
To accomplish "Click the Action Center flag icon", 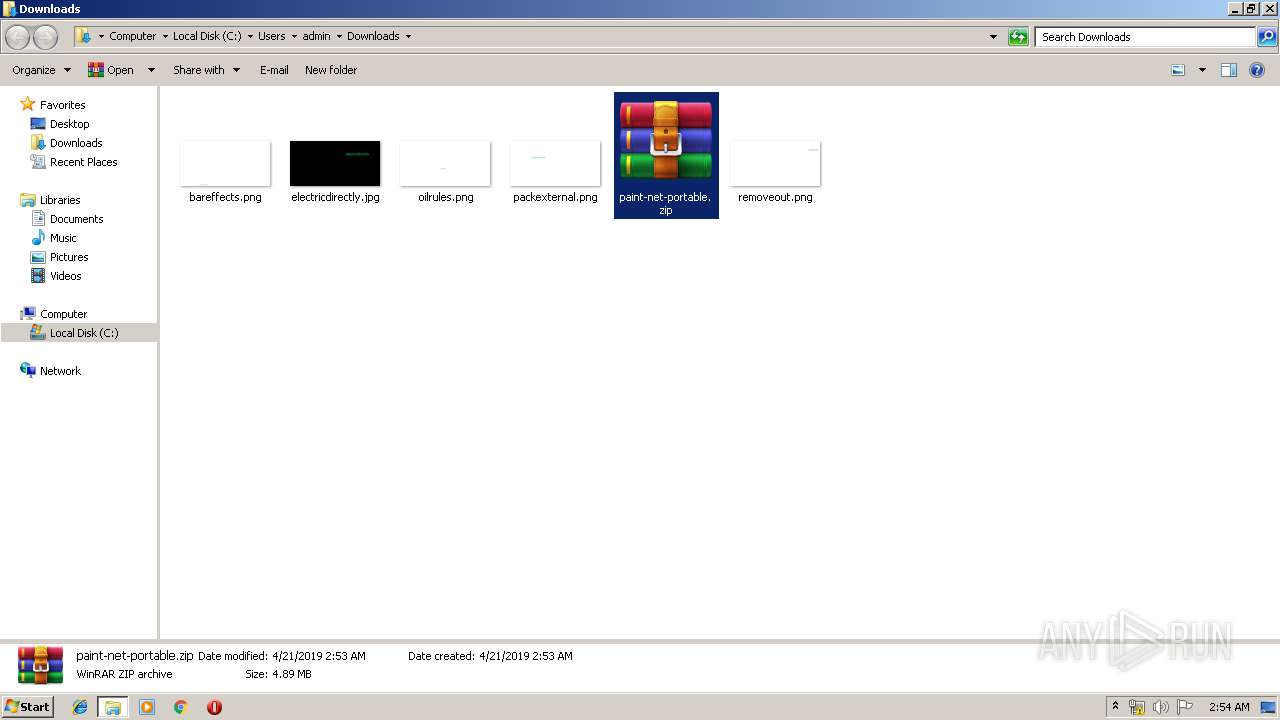I will [1185, 707].
